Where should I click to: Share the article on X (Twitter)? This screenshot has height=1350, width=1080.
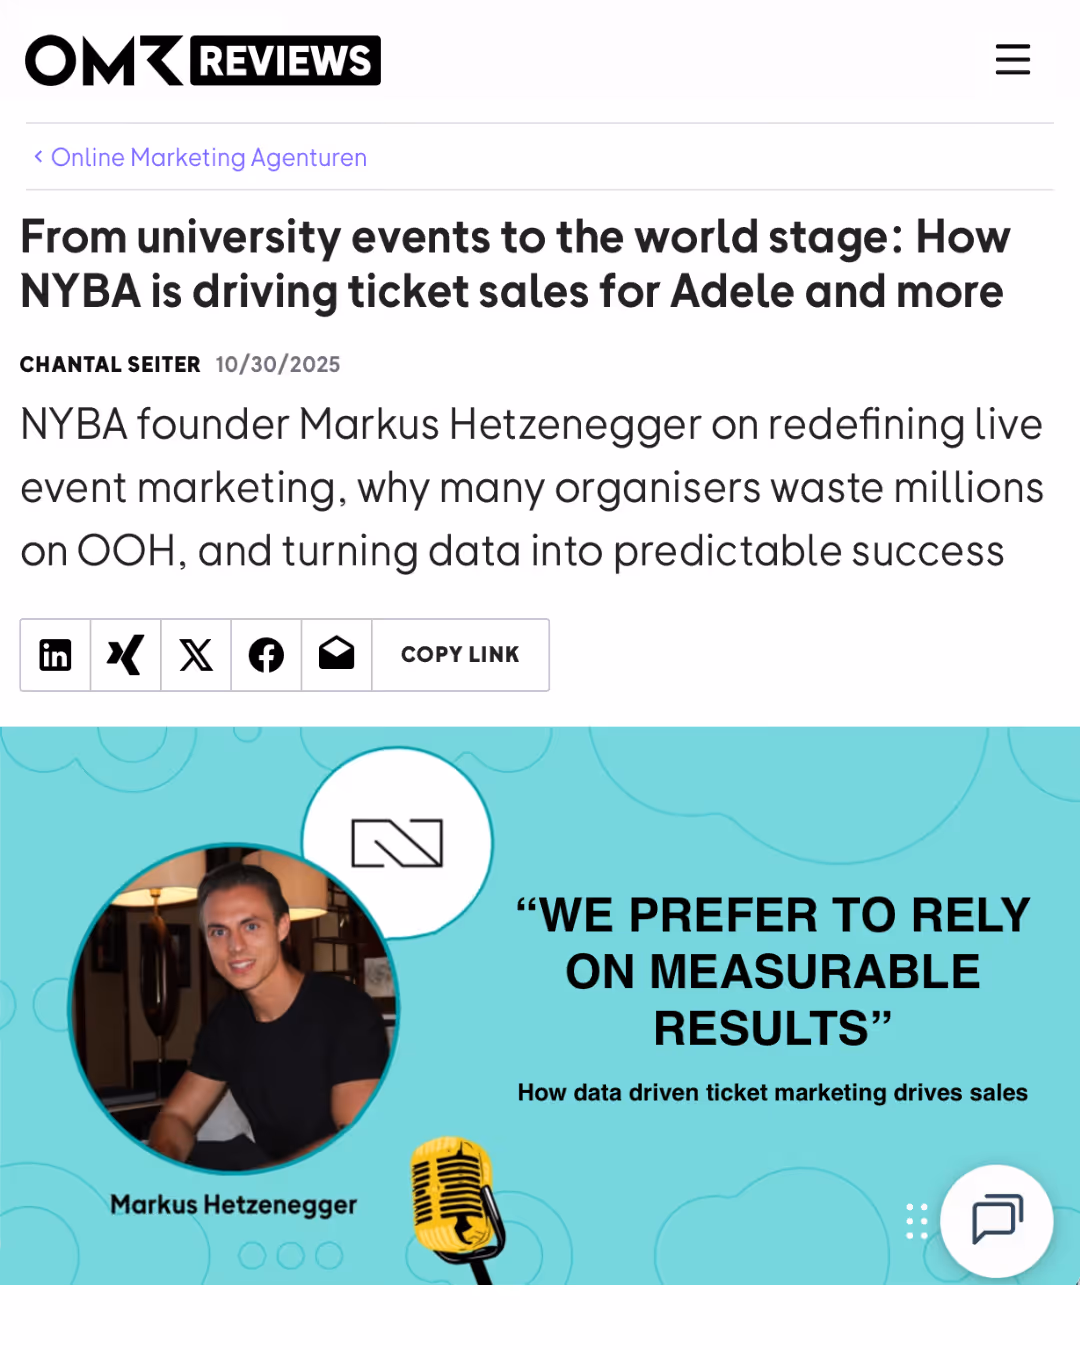click(196, 655)
